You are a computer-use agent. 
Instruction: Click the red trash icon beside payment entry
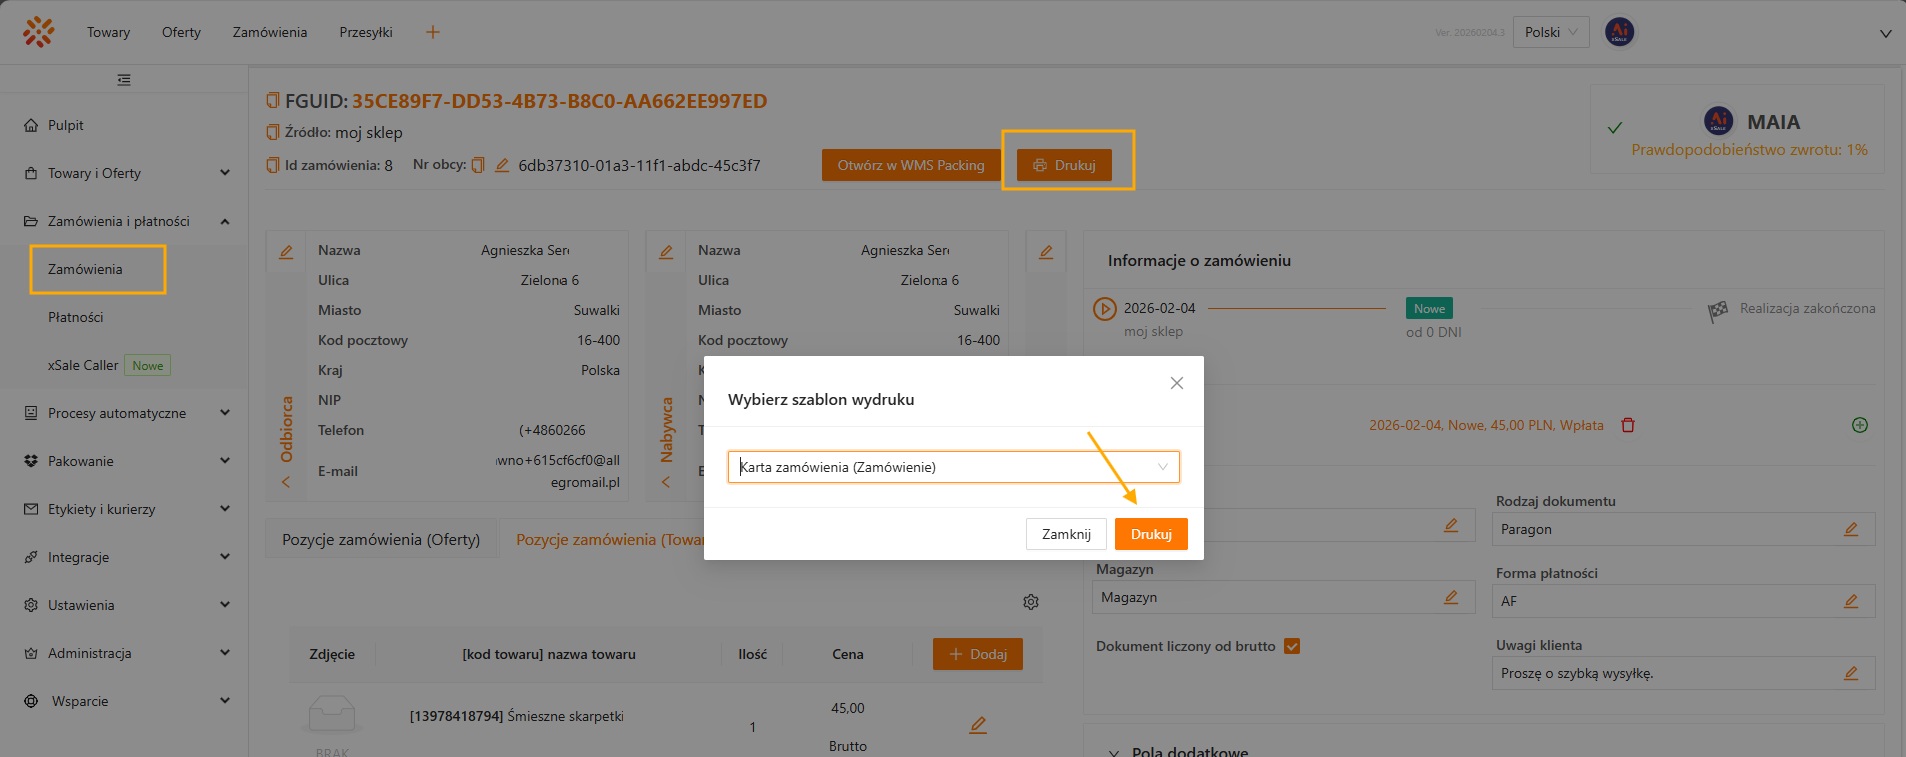[1628, 425]
